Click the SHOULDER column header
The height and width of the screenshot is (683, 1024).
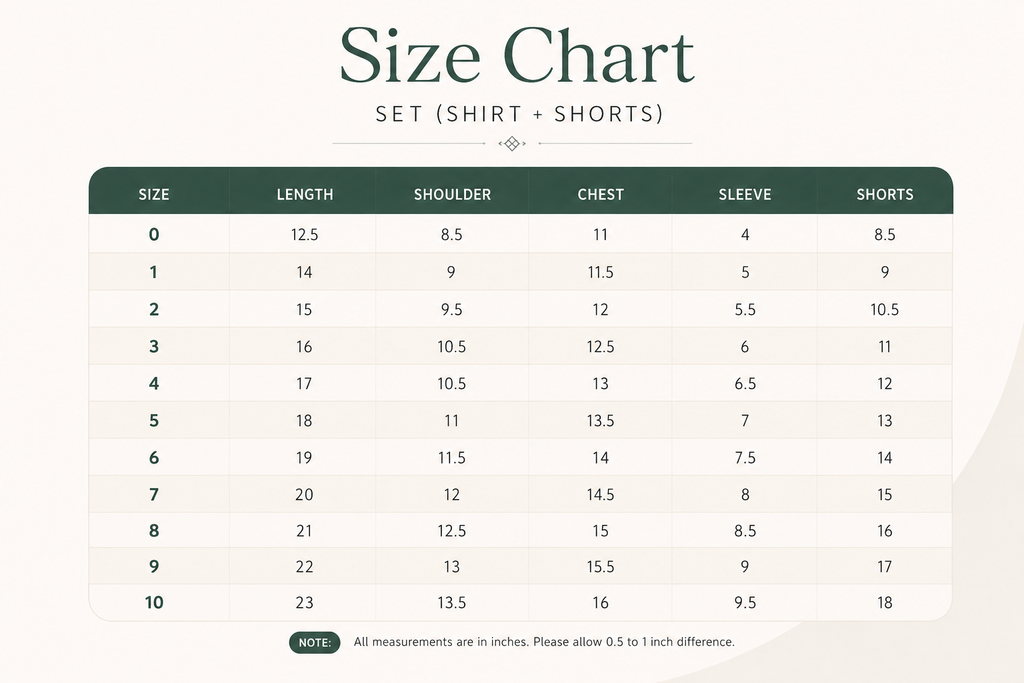(x=453, y=195)
